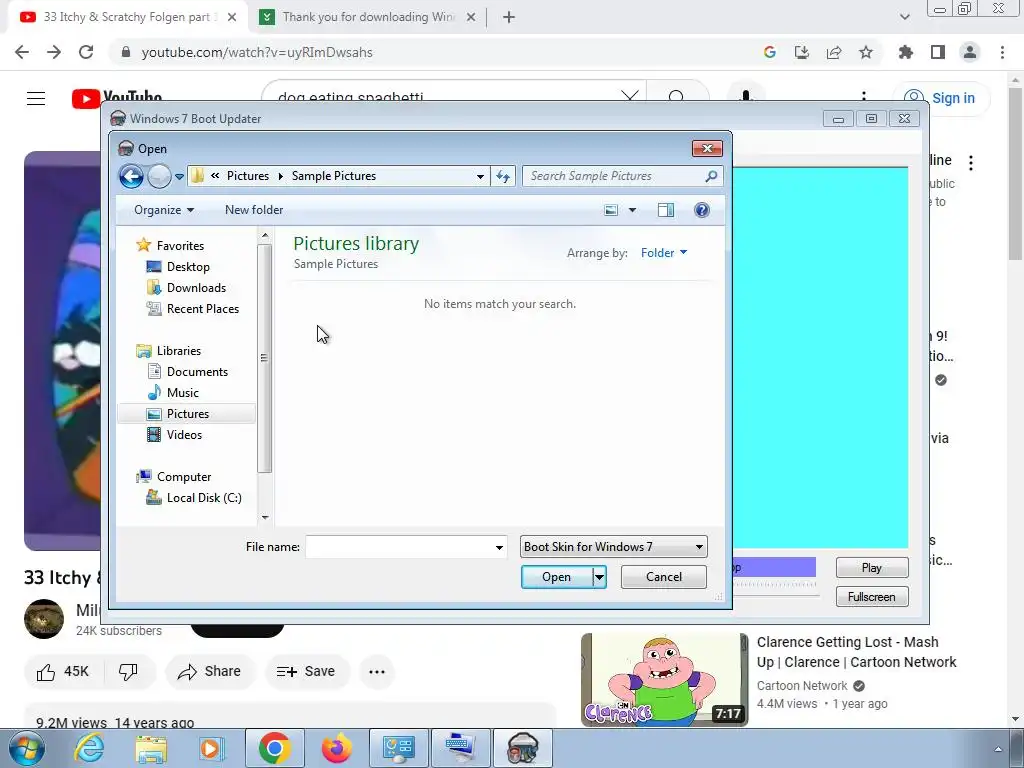Click Pictures in the address breadcrumb
This screenshot has height=768, width=1024.
tap(248, 176)
